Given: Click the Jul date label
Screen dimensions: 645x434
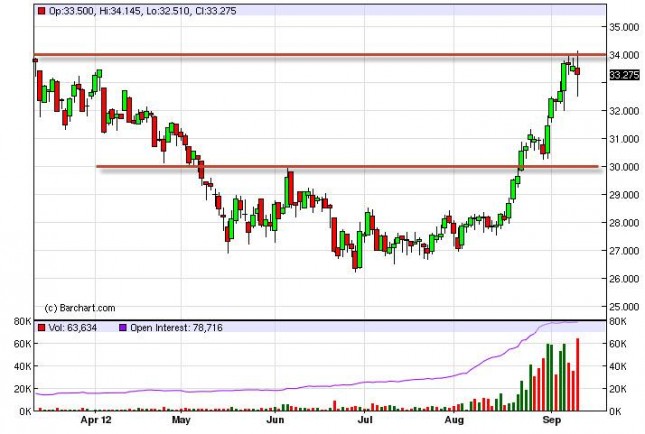Looking at the screenshot, I should [364, 420].
